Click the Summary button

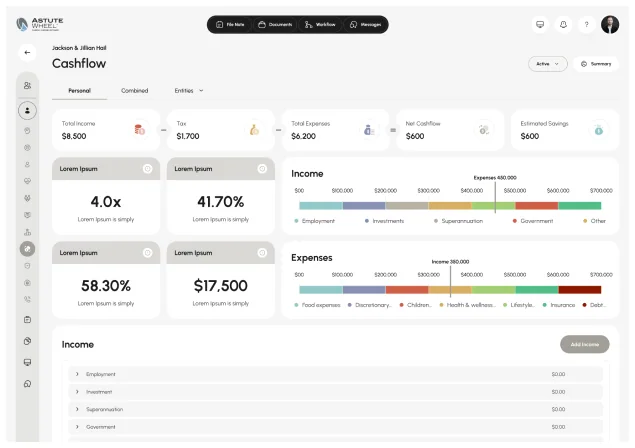[596, 64]
